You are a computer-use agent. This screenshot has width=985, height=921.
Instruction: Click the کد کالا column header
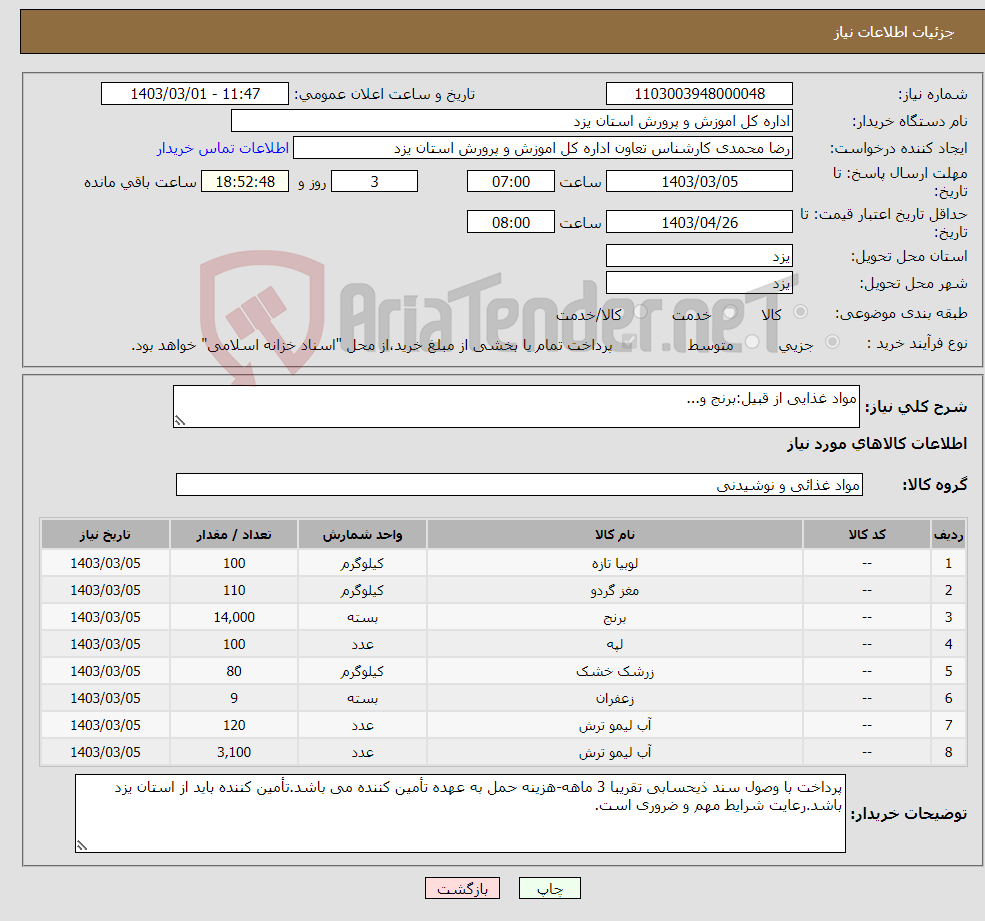click(867, 534)
